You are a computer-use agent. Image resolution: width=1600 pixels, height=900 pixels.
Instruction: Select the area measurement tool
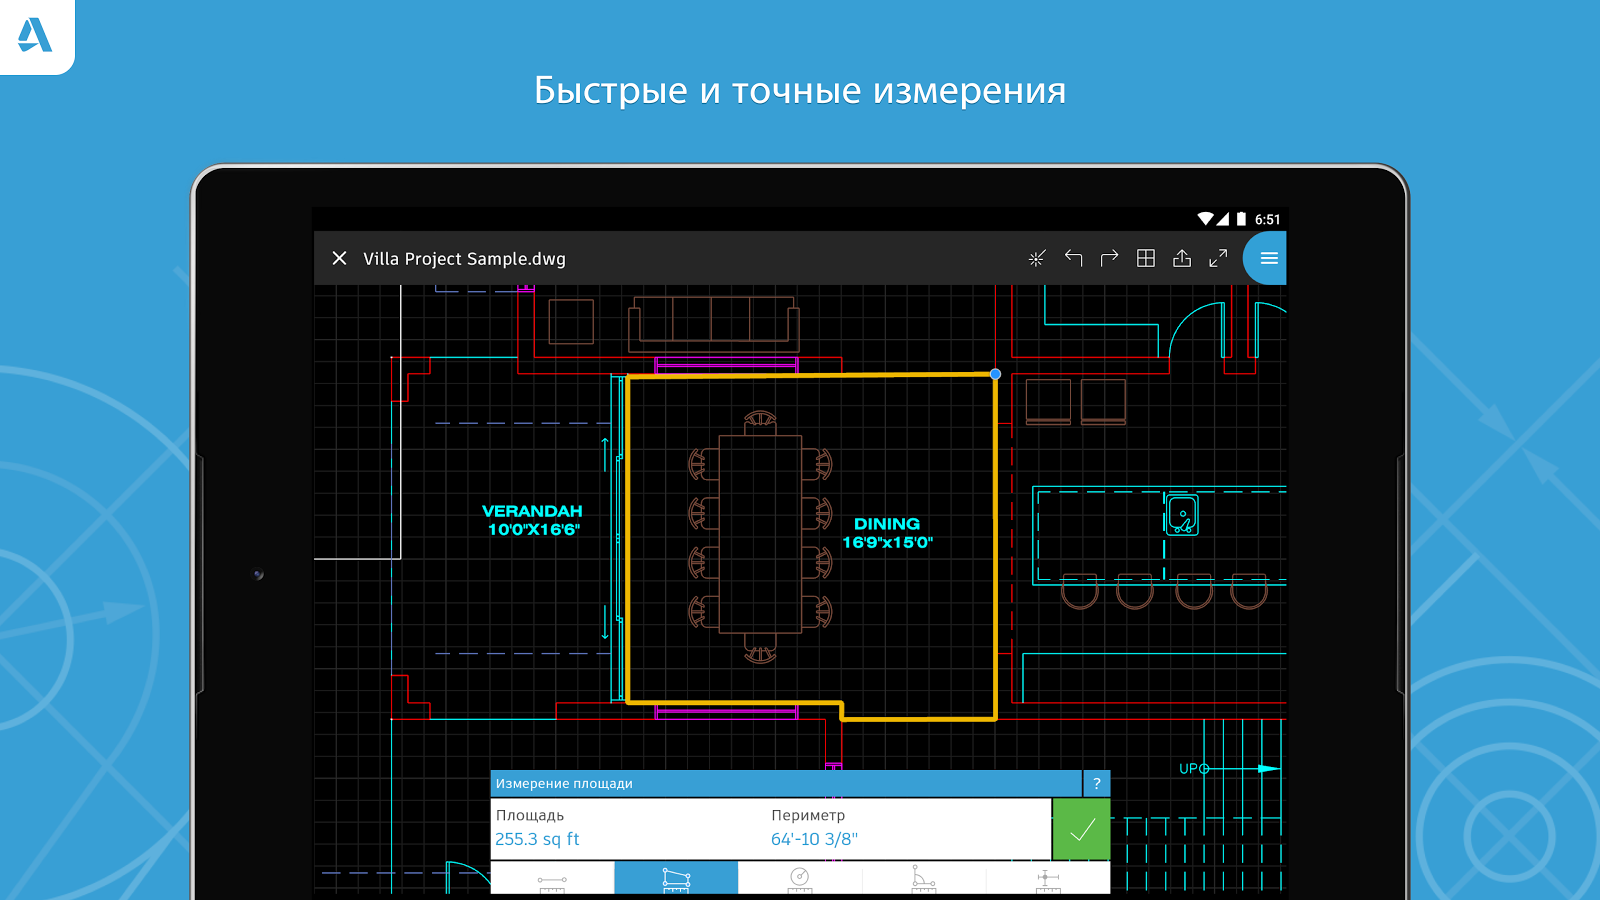point(676,879)
